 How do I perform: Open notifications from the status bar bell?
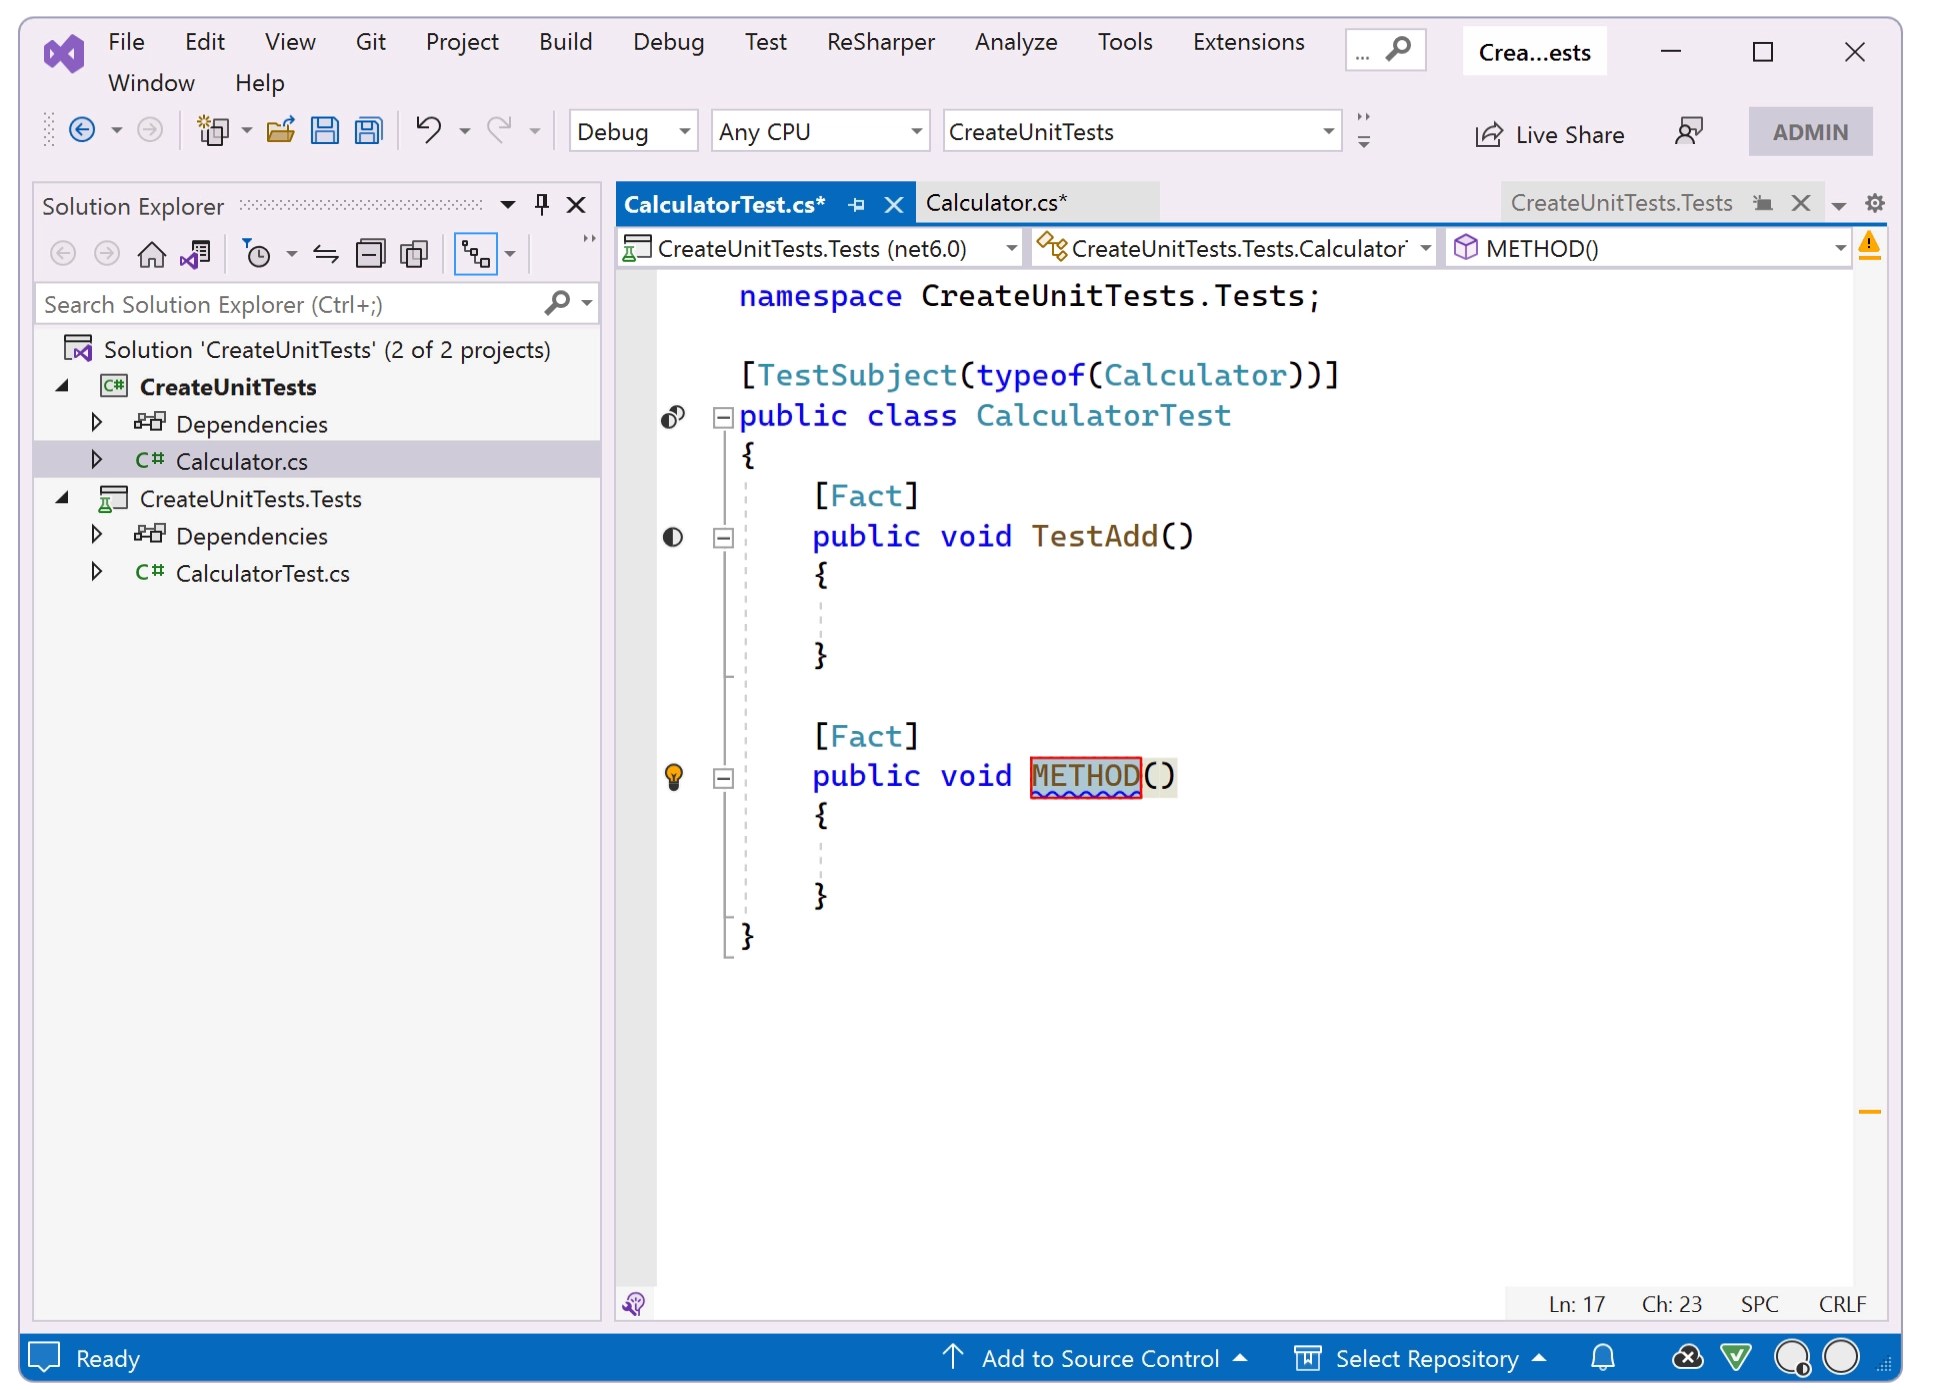1602,1358
